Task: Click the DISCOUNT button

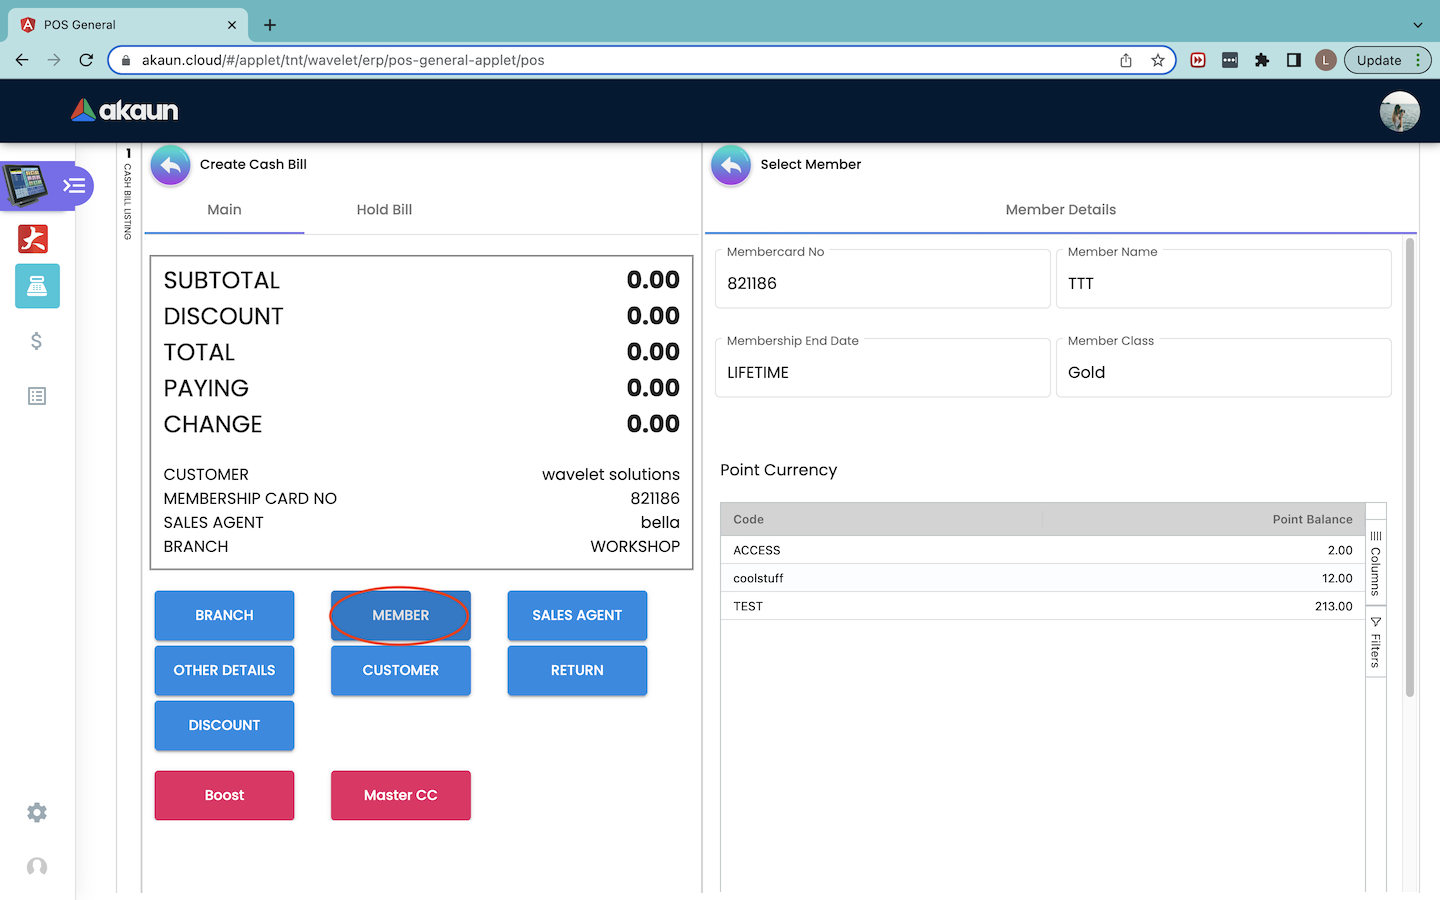Action: [224, 725]
